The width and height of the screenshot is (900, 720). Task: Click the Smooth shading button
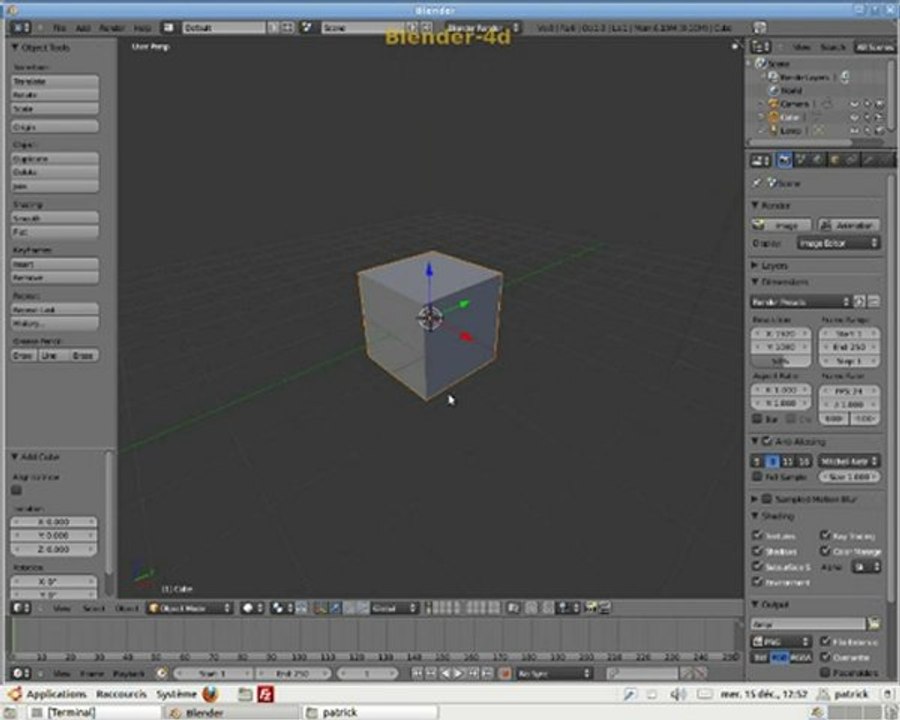pos(55,218)
